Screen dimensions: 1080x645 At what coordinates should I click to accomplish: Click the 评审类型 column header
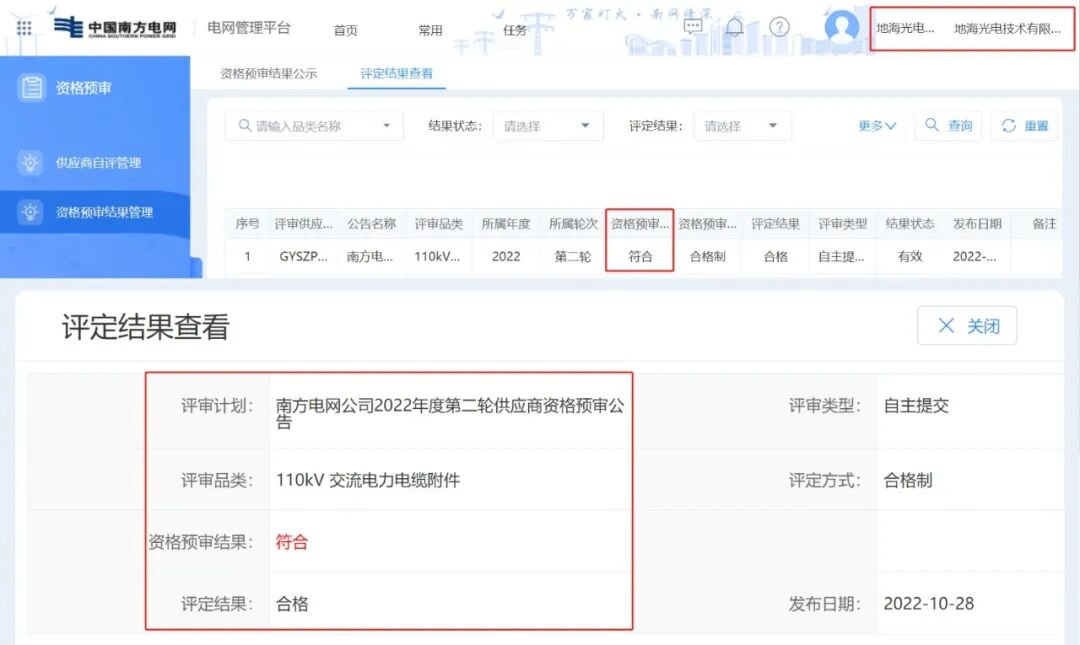[x=842, y=223]
